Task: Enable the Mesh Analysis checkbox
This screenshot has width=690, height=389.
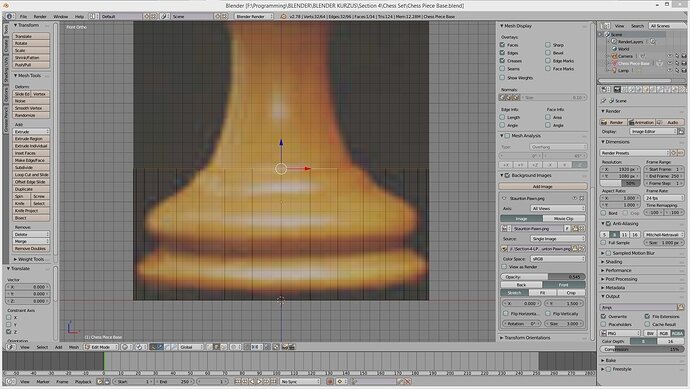Action: [x=507, y=136]
